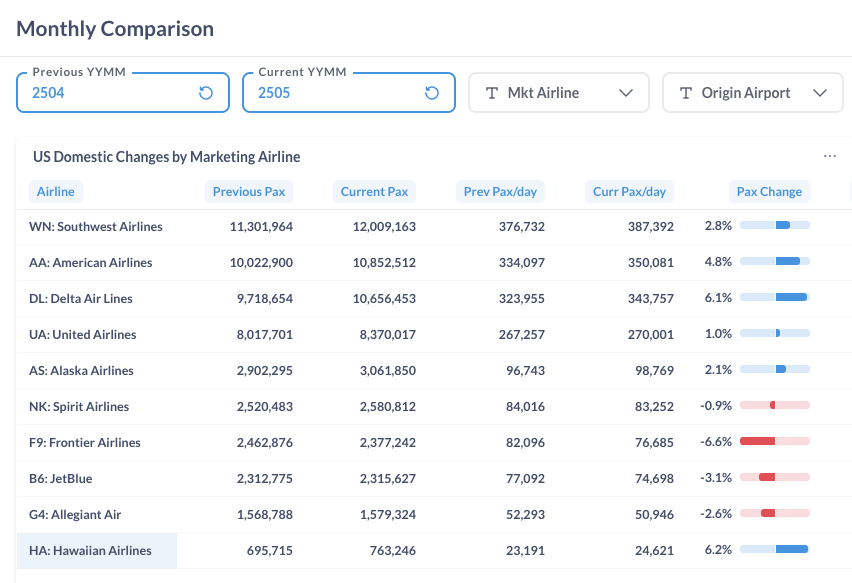The height and width of the screenshot is (583, 852).
Task: Click the text-type icon in Origin Airport filter
Action: [686, 93]
